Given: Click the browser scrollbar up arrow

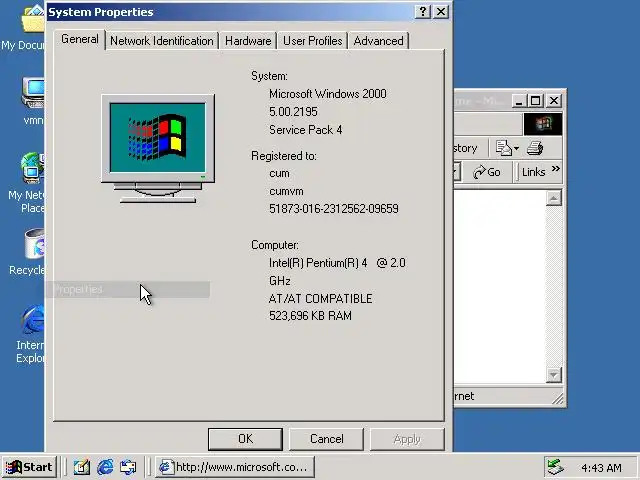Looking at the screenshot, I should [x=553, y=198].
